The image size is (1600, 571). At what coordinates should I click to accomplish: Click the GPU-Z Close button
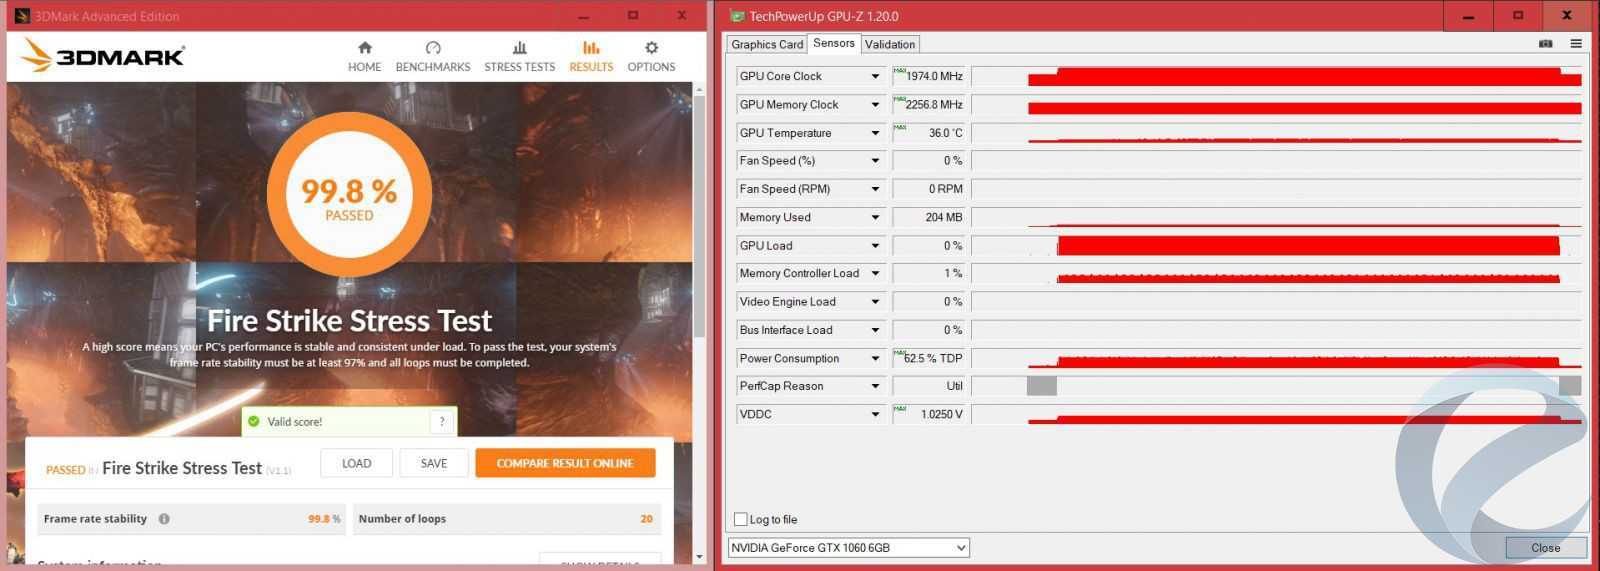coord(1546,548)
